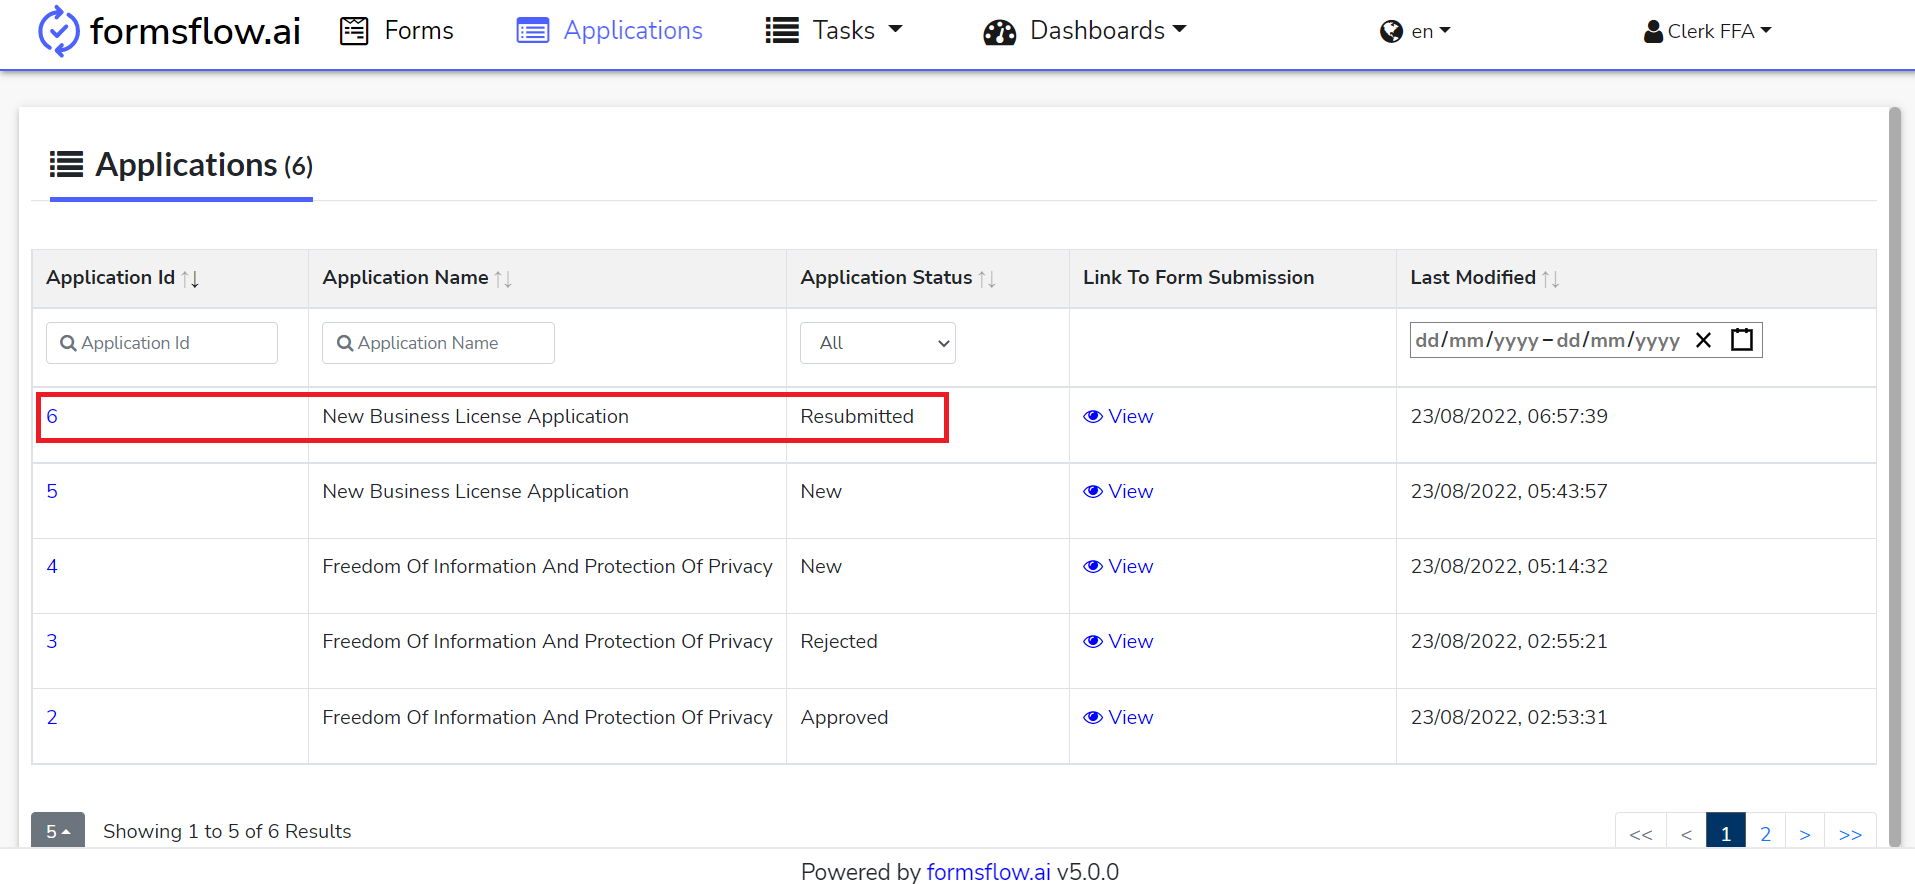Click the vertical page scrollbar
Image resolution: width=1915 pixels, height=884 pixels.
click(x=1894, y=477)
